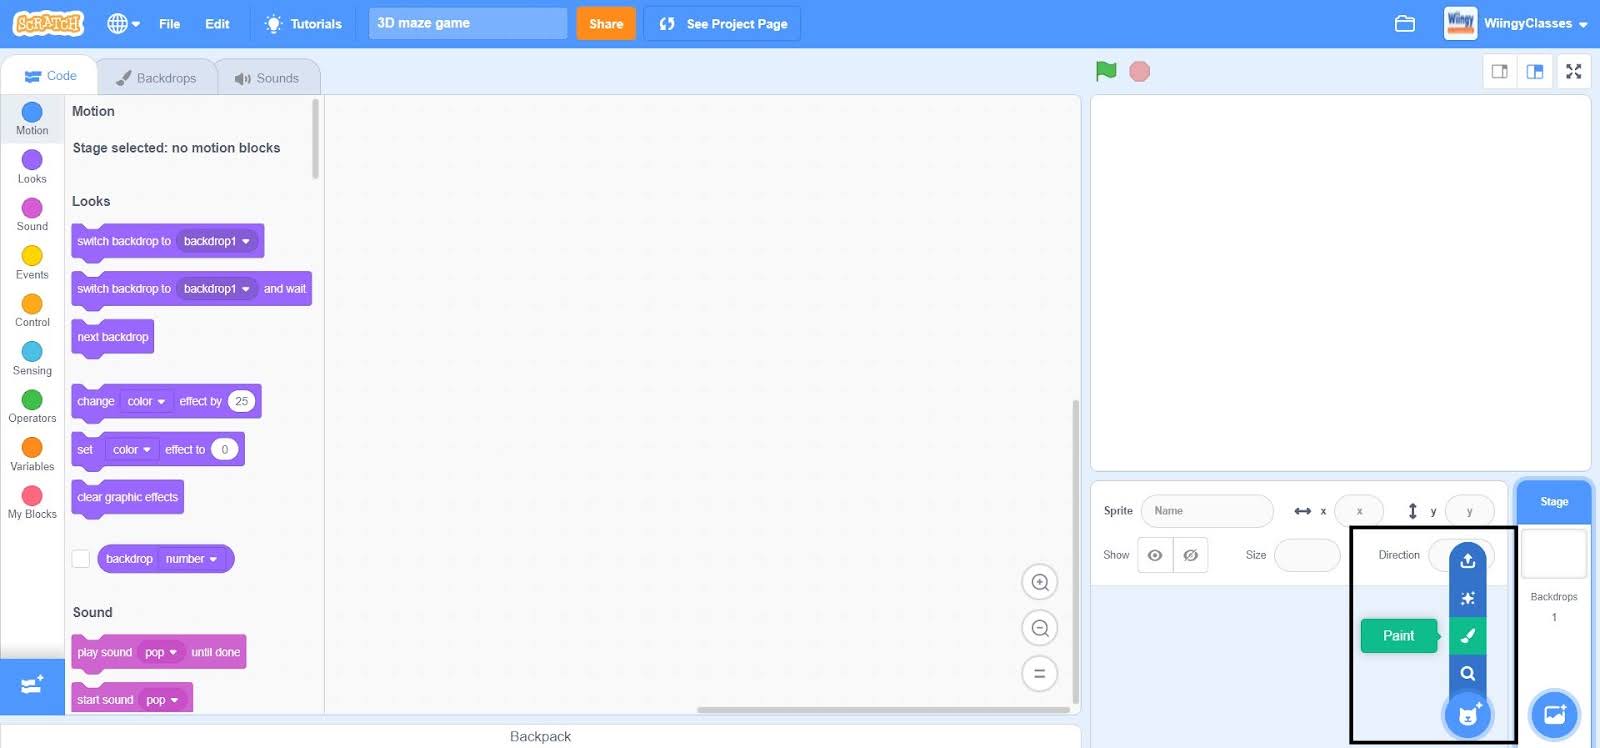Click the 0 value in set effect block
Screen dimensions: 1600x748
[225, 450]
